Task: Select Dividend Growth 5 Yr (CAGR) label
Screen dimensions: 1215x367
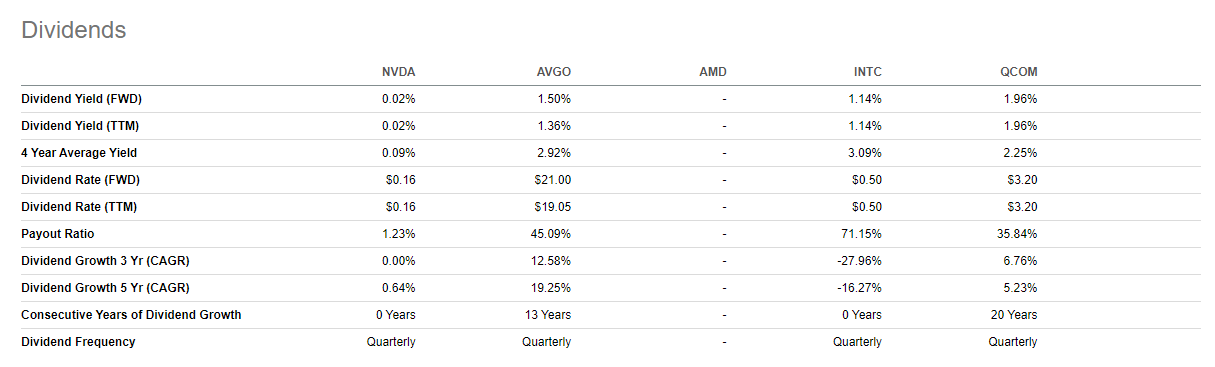Action: (105, 288)
